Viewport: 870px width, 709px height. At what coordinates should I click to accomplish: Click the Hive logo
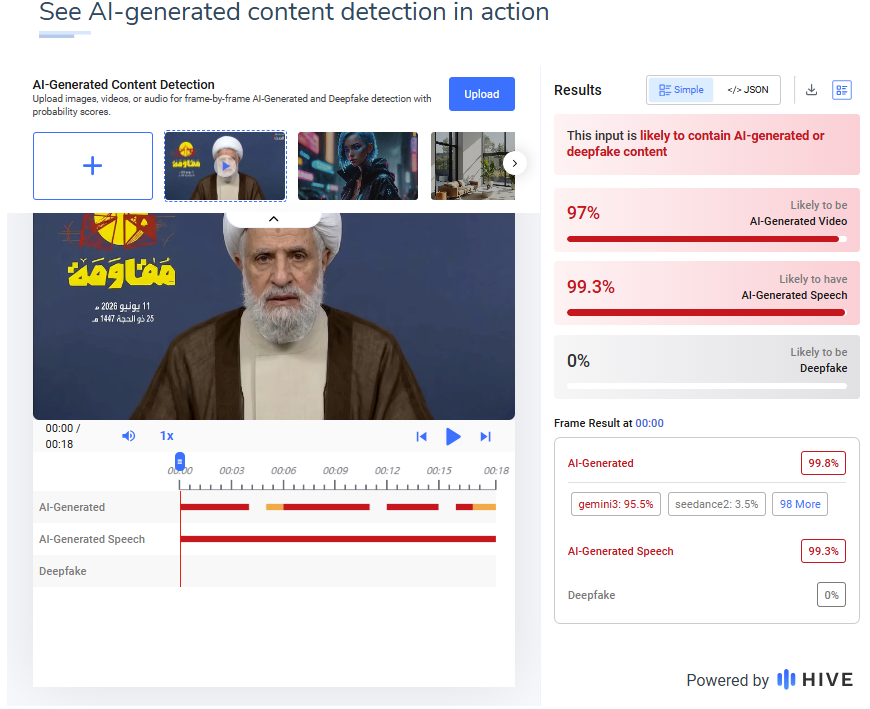pyautogui.click(x=815, y=680)
